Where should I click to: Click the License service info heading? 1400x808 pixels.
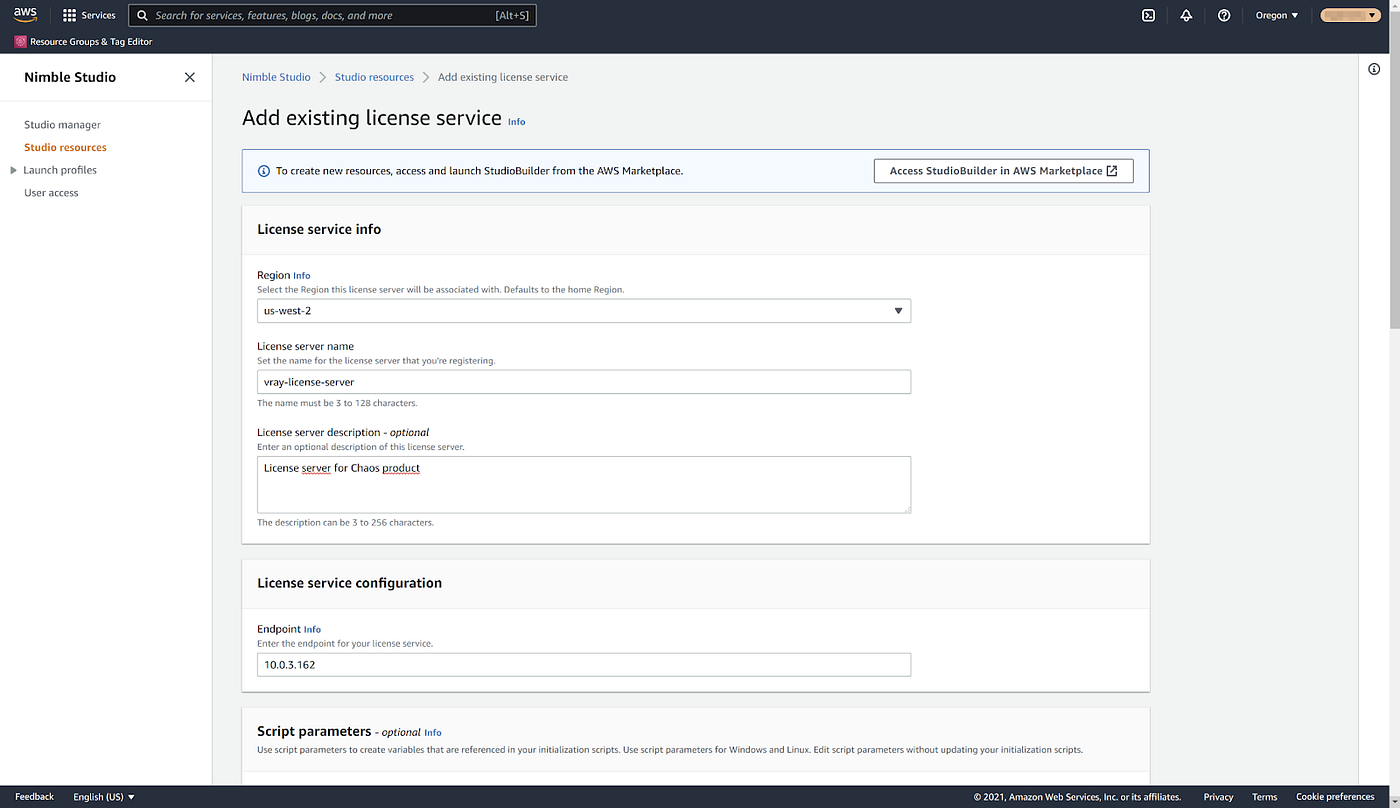(319, 229)
